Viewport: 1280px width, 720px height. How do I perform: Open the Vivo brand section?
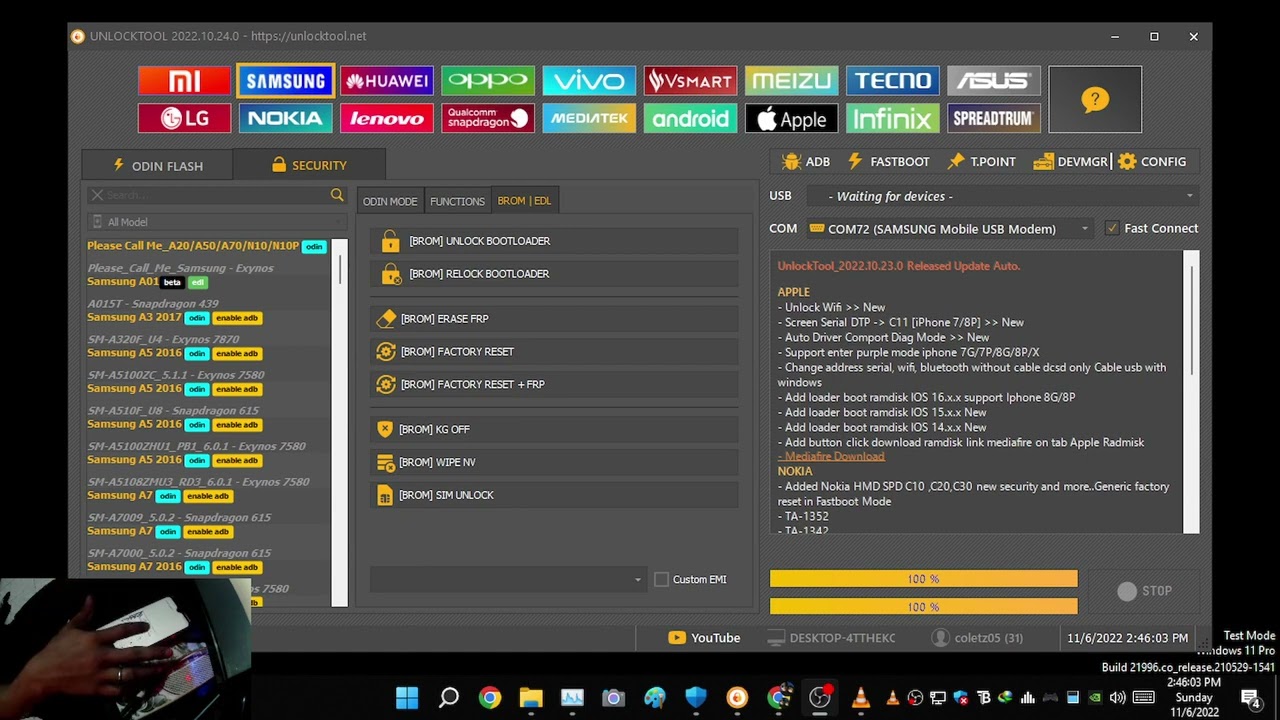(589, 81)
